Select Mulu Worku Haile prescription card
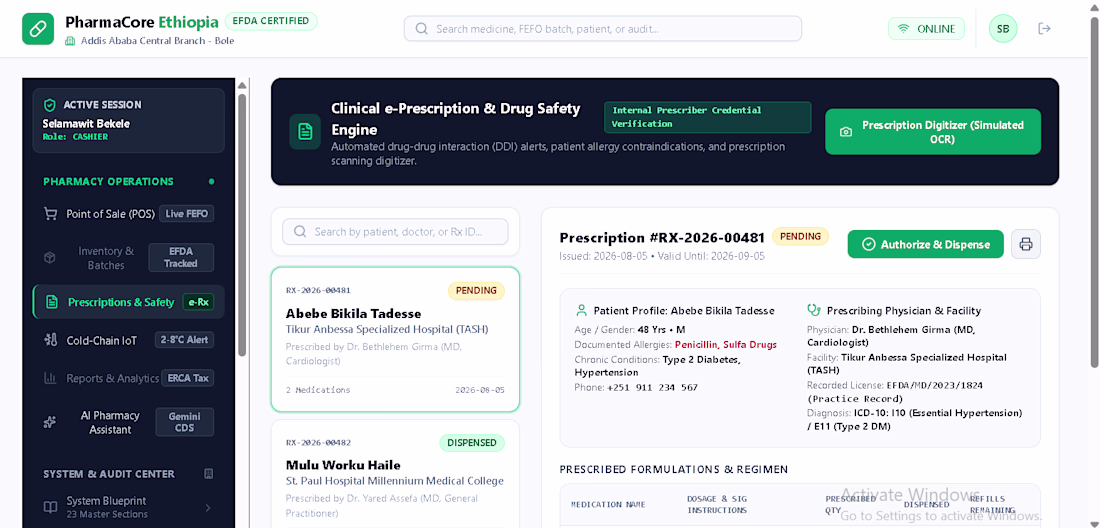This screenshot has width=1100, height=528. point(395,473)
